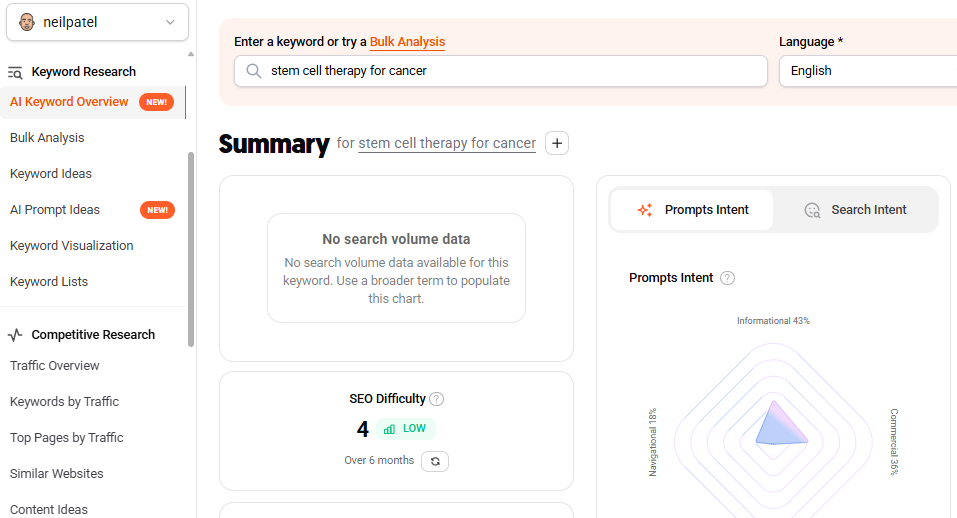Open AI Prompt Ideas page
Image resolution: width=957 pixels, height=518 pixels.
click(x=55, y=210)
